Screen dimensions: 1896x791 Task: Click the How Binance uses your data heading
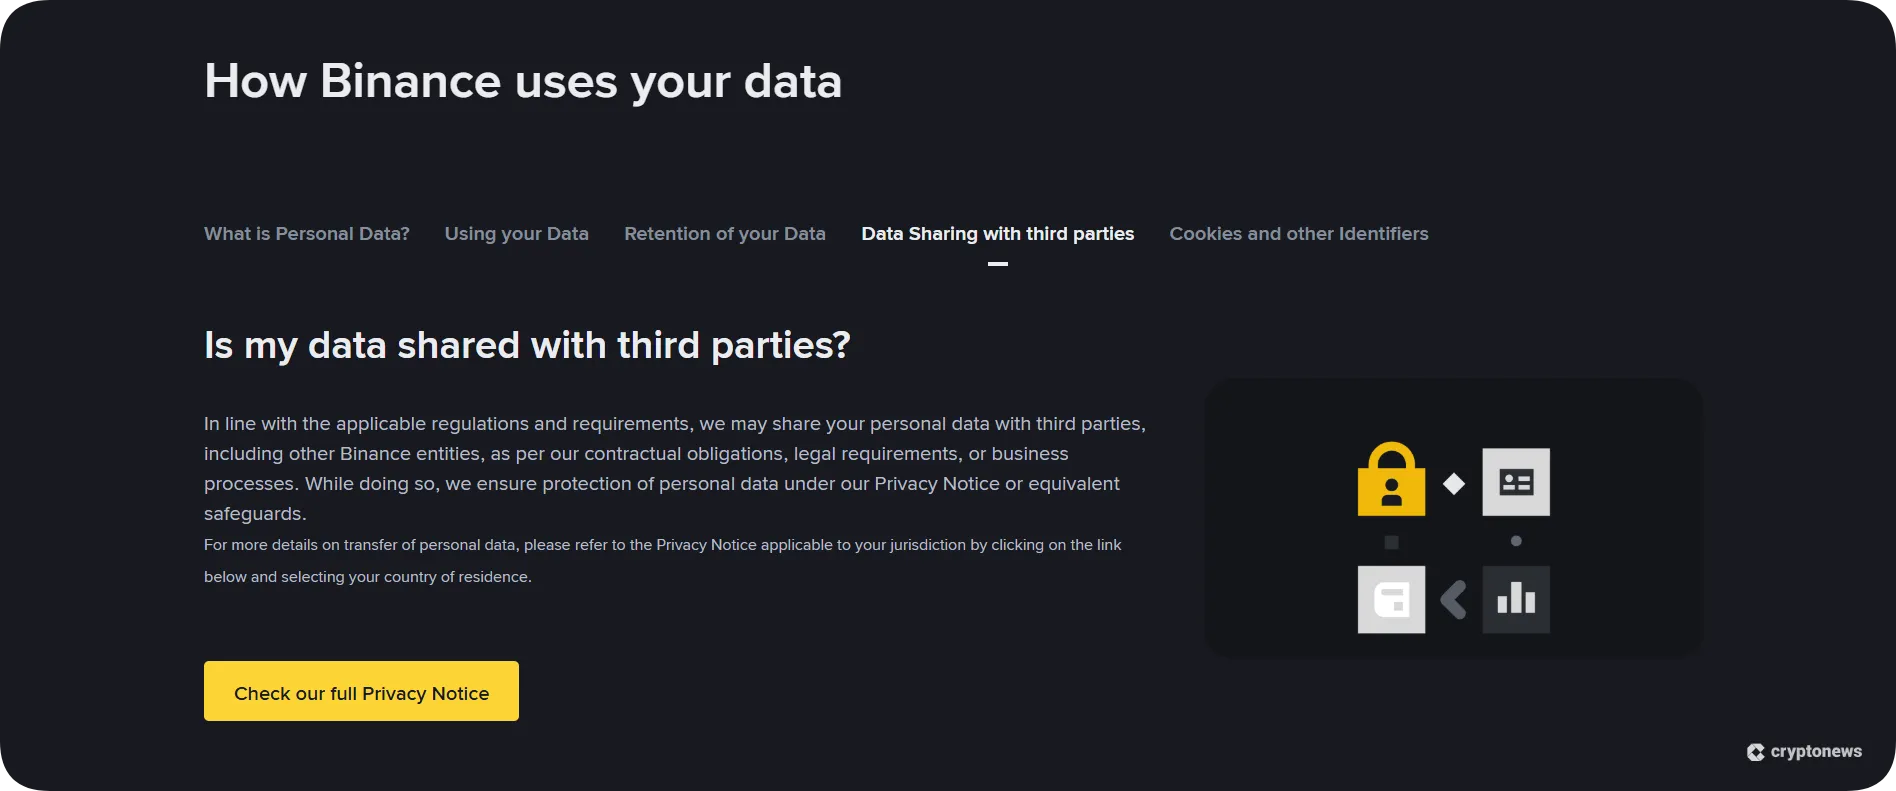click(522, 81)
